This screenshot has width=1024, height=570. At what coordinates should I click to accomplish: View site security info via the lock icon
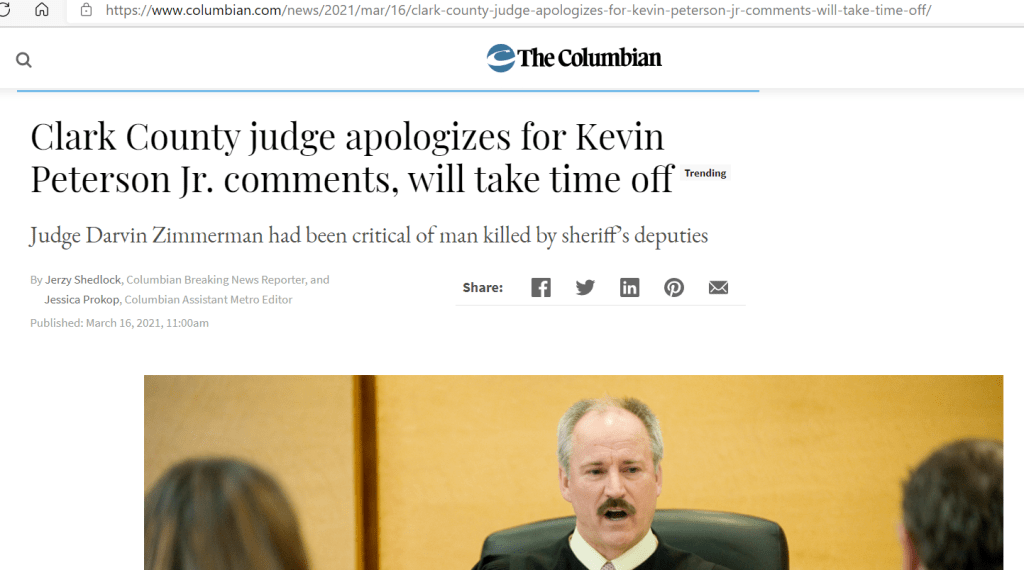click(86, 10)
